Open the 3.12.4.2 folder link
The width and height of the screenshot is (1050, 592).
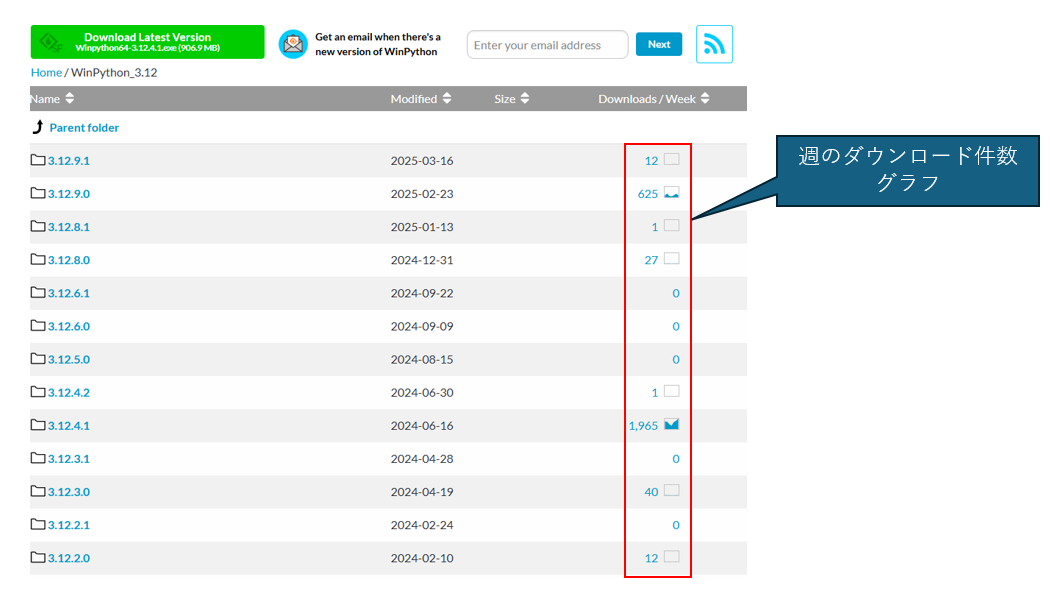tap(68, 392)
